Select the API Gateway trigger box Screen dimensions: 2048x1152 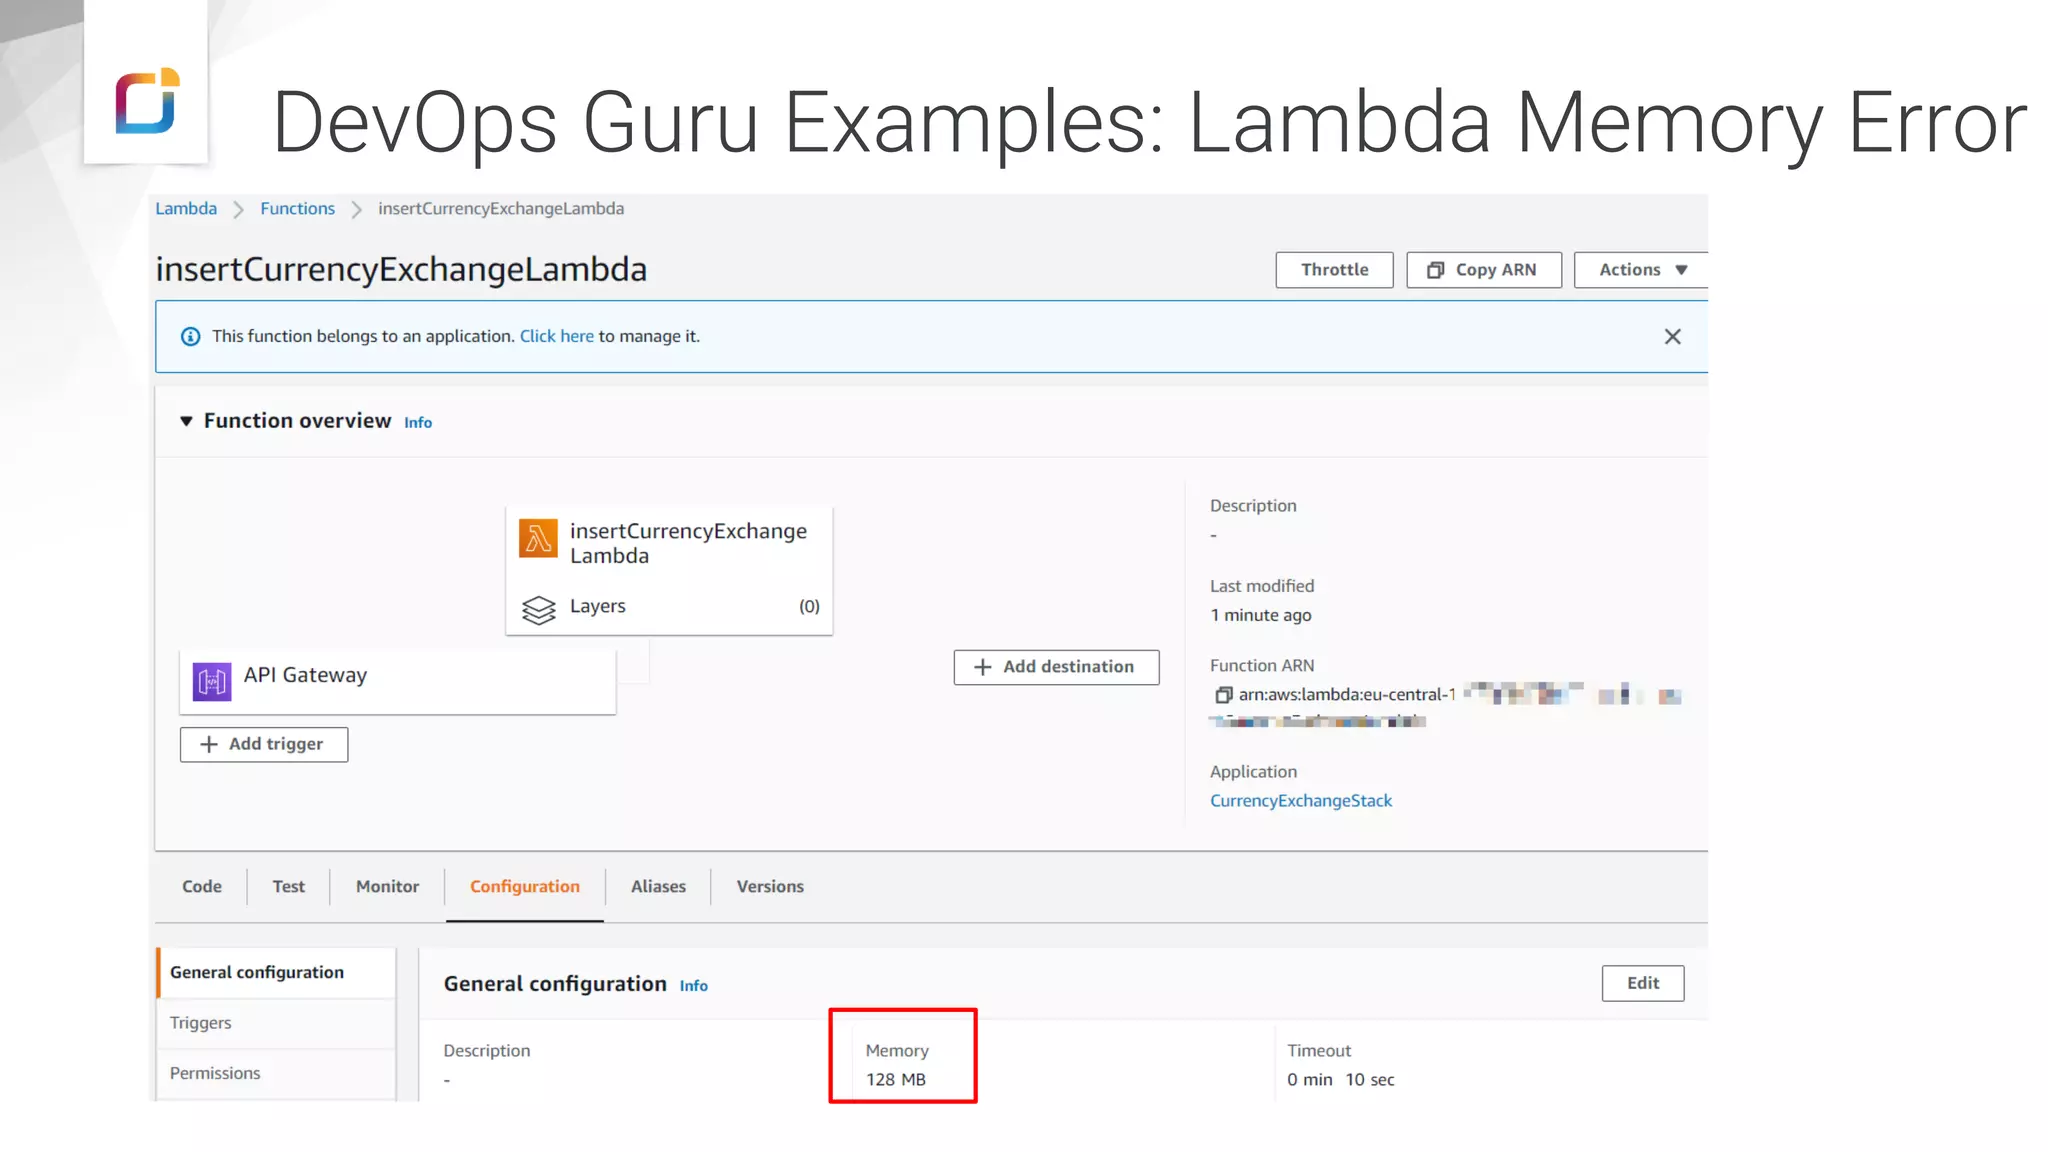398,682
